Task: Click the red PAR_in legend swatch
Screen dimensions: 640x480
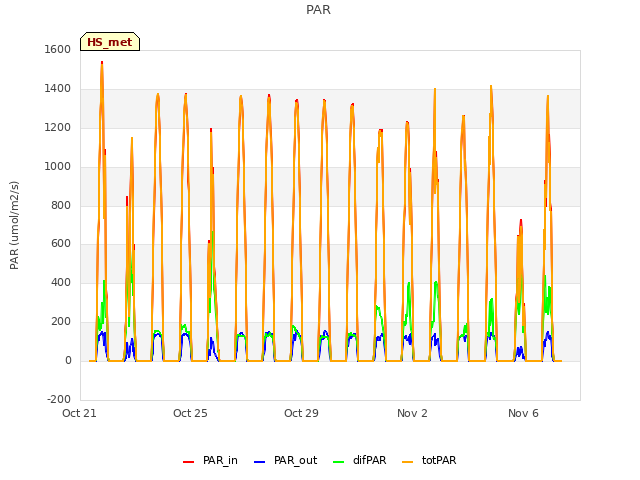Action: pos(189,462)
